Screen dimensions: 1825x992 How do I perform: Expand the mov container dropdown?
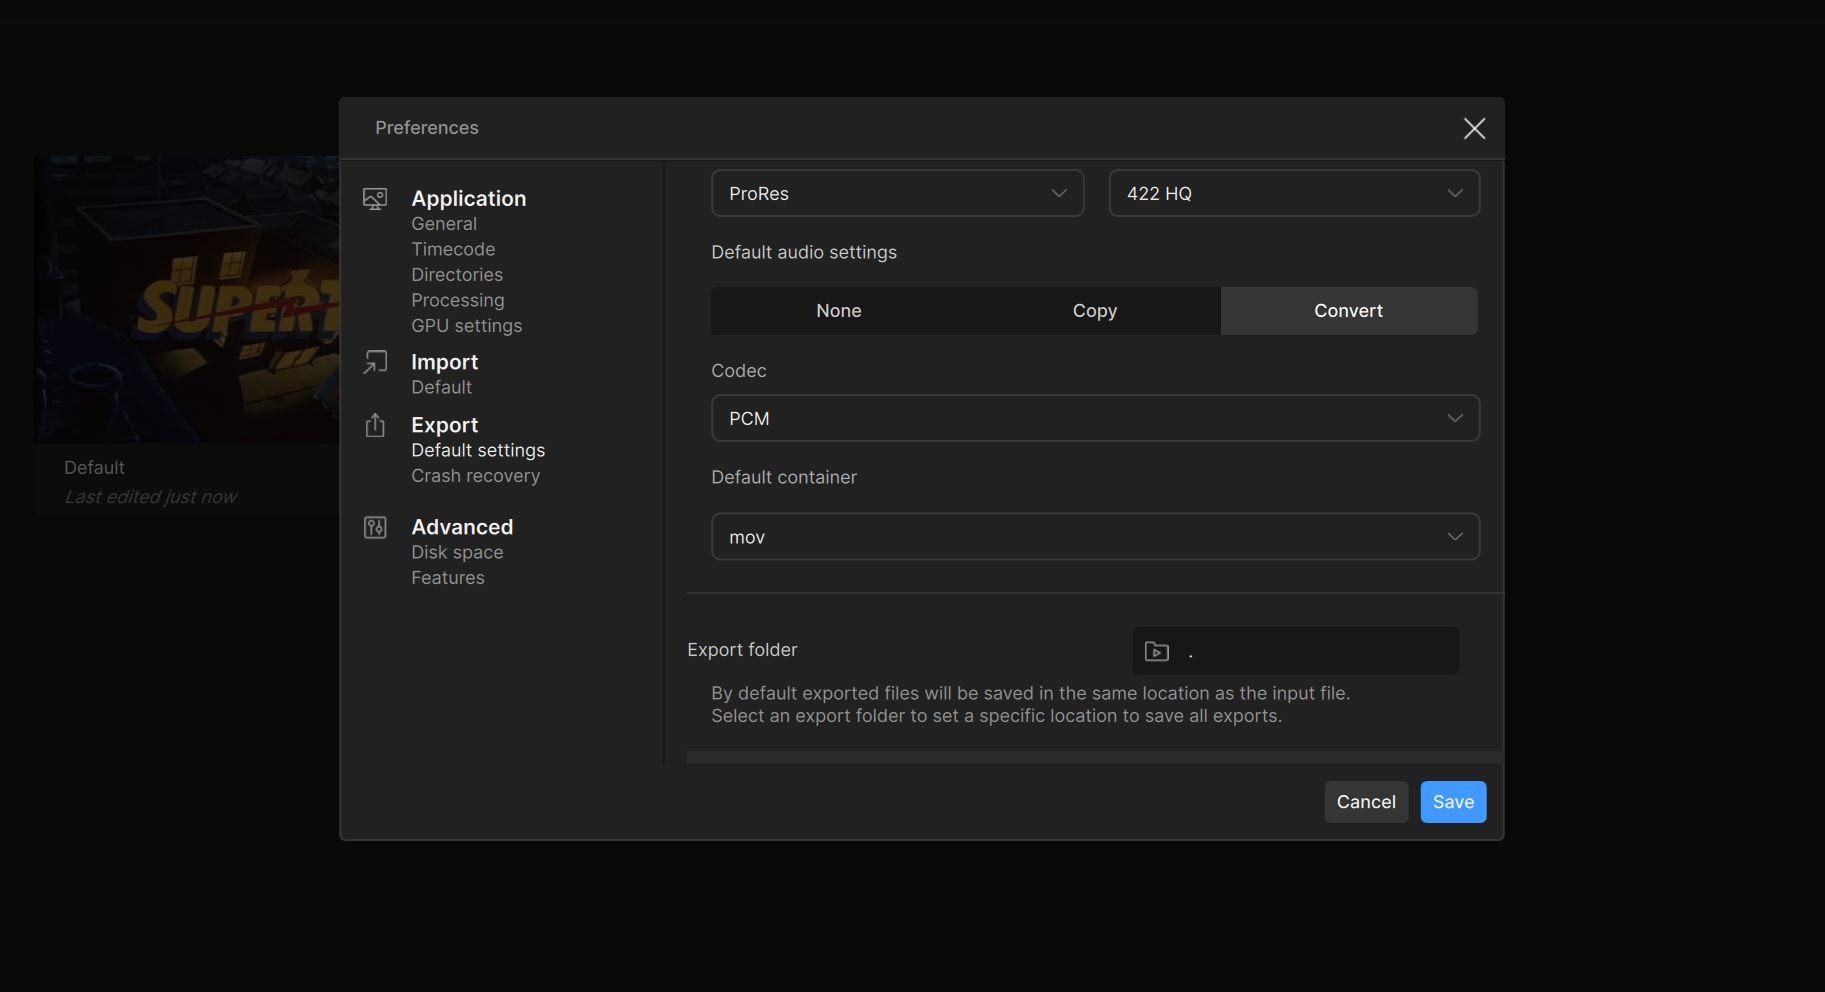coord(1094,537)
